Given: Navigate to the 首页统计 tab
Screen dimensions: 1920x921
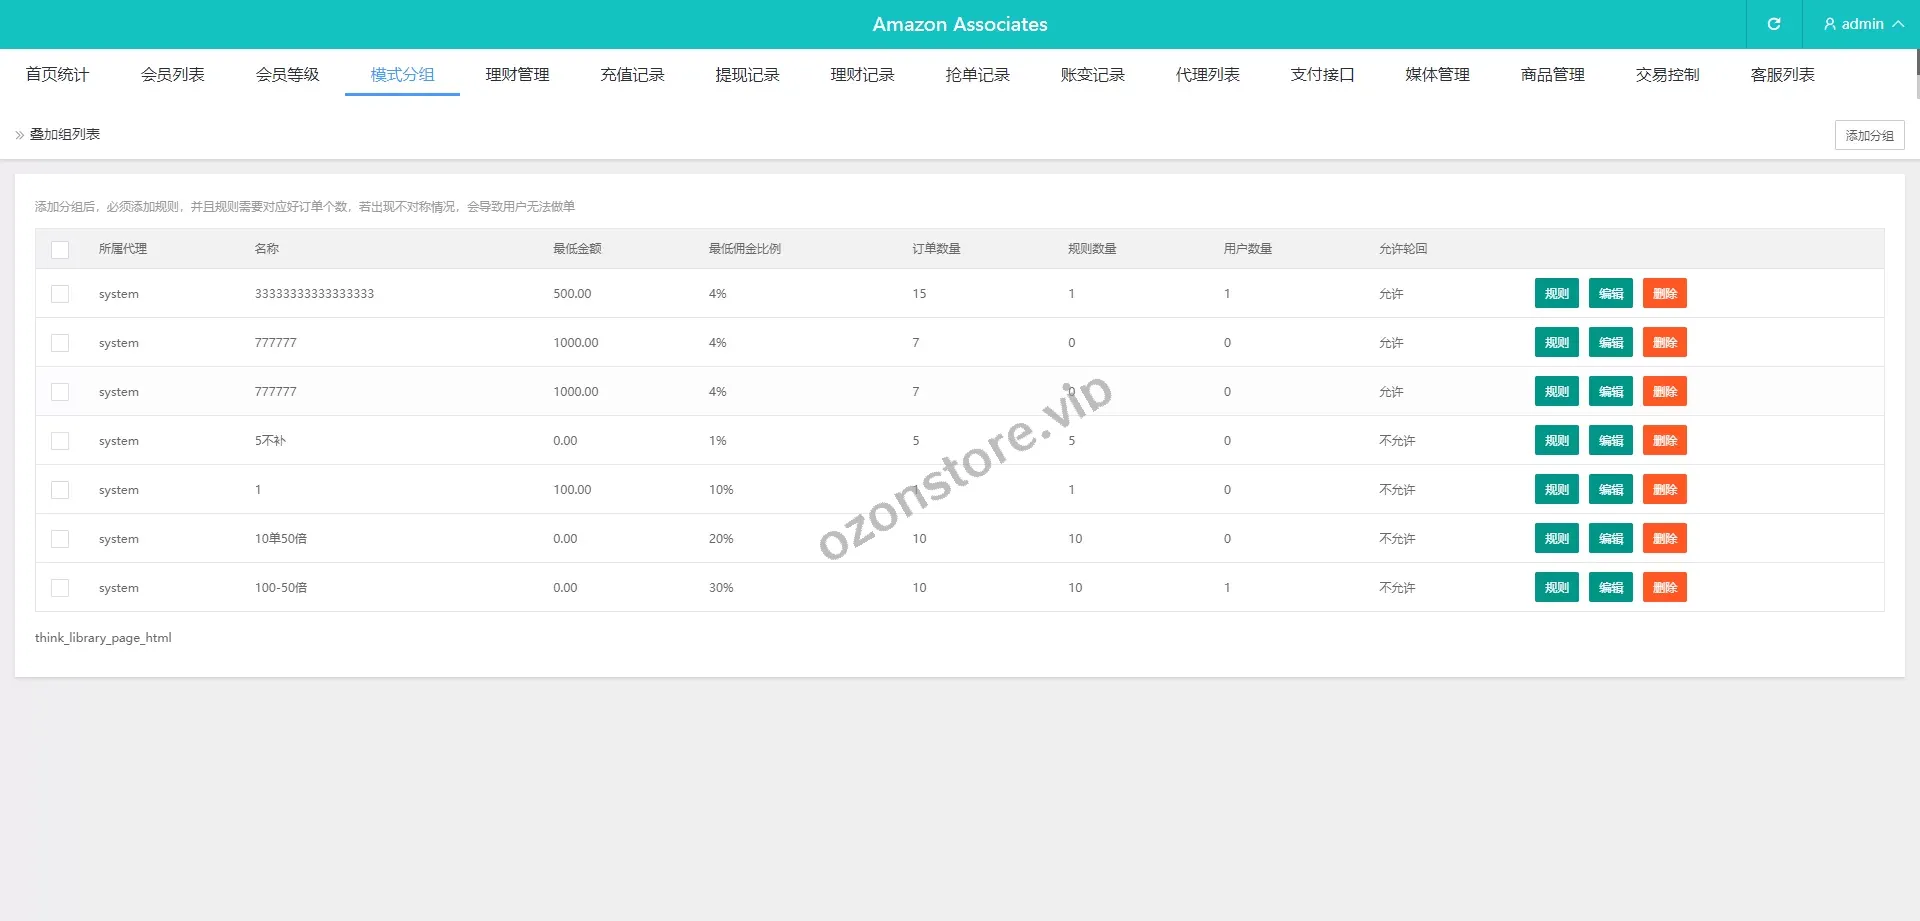Looking at the screenshot, I should click(57, 75).
